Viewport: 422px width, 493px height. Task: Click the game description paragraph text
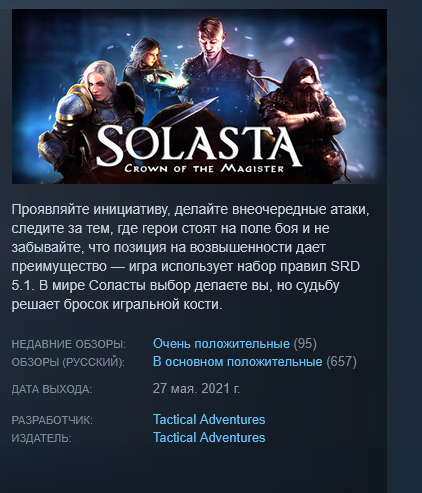191,257
